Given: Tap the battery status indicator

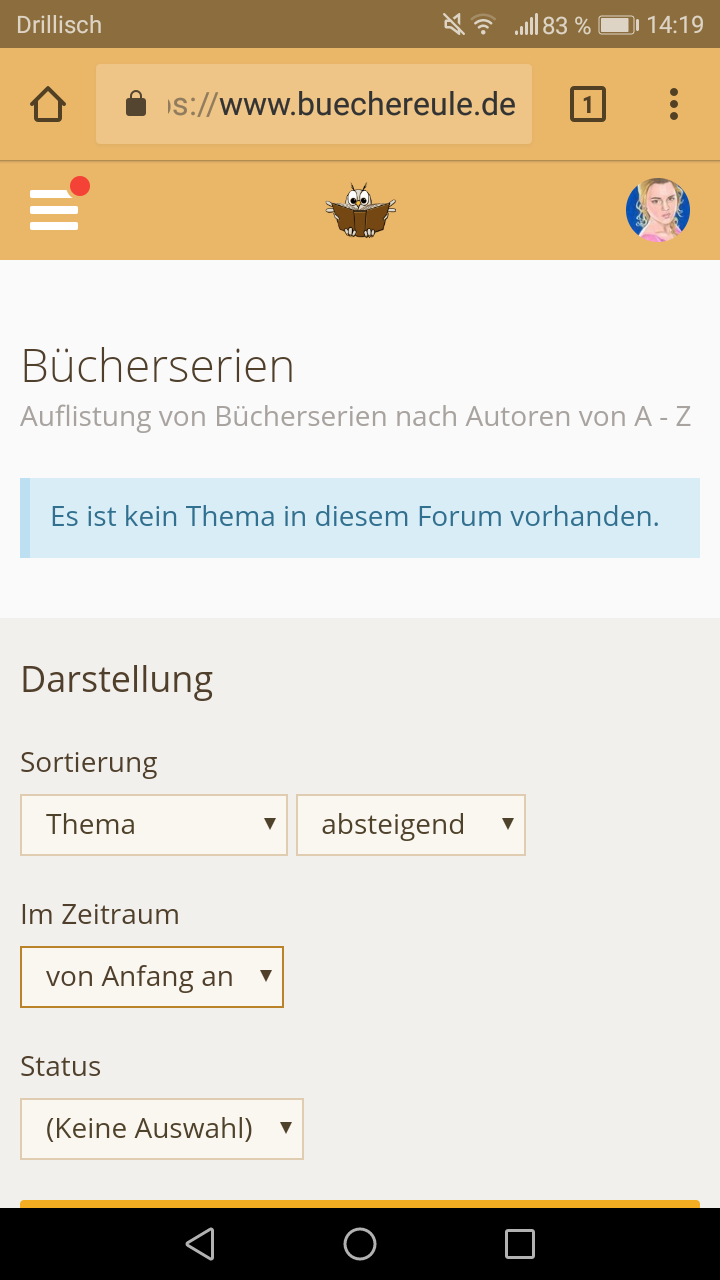Looking at the screenshot, I should click(618, 25).
